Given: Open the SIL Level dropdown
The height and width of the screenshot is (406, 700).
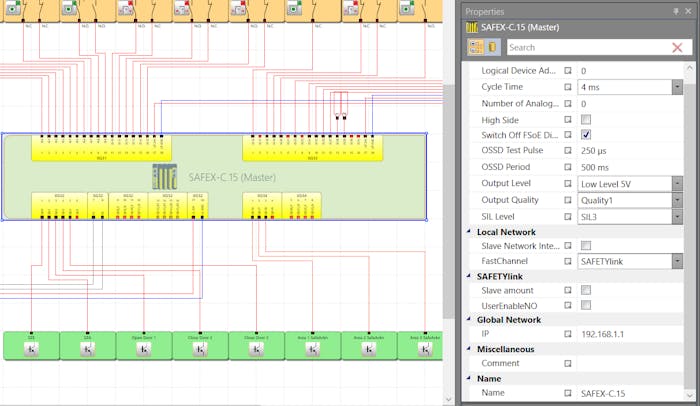Looking at the screenshot, I should (677, 217).
